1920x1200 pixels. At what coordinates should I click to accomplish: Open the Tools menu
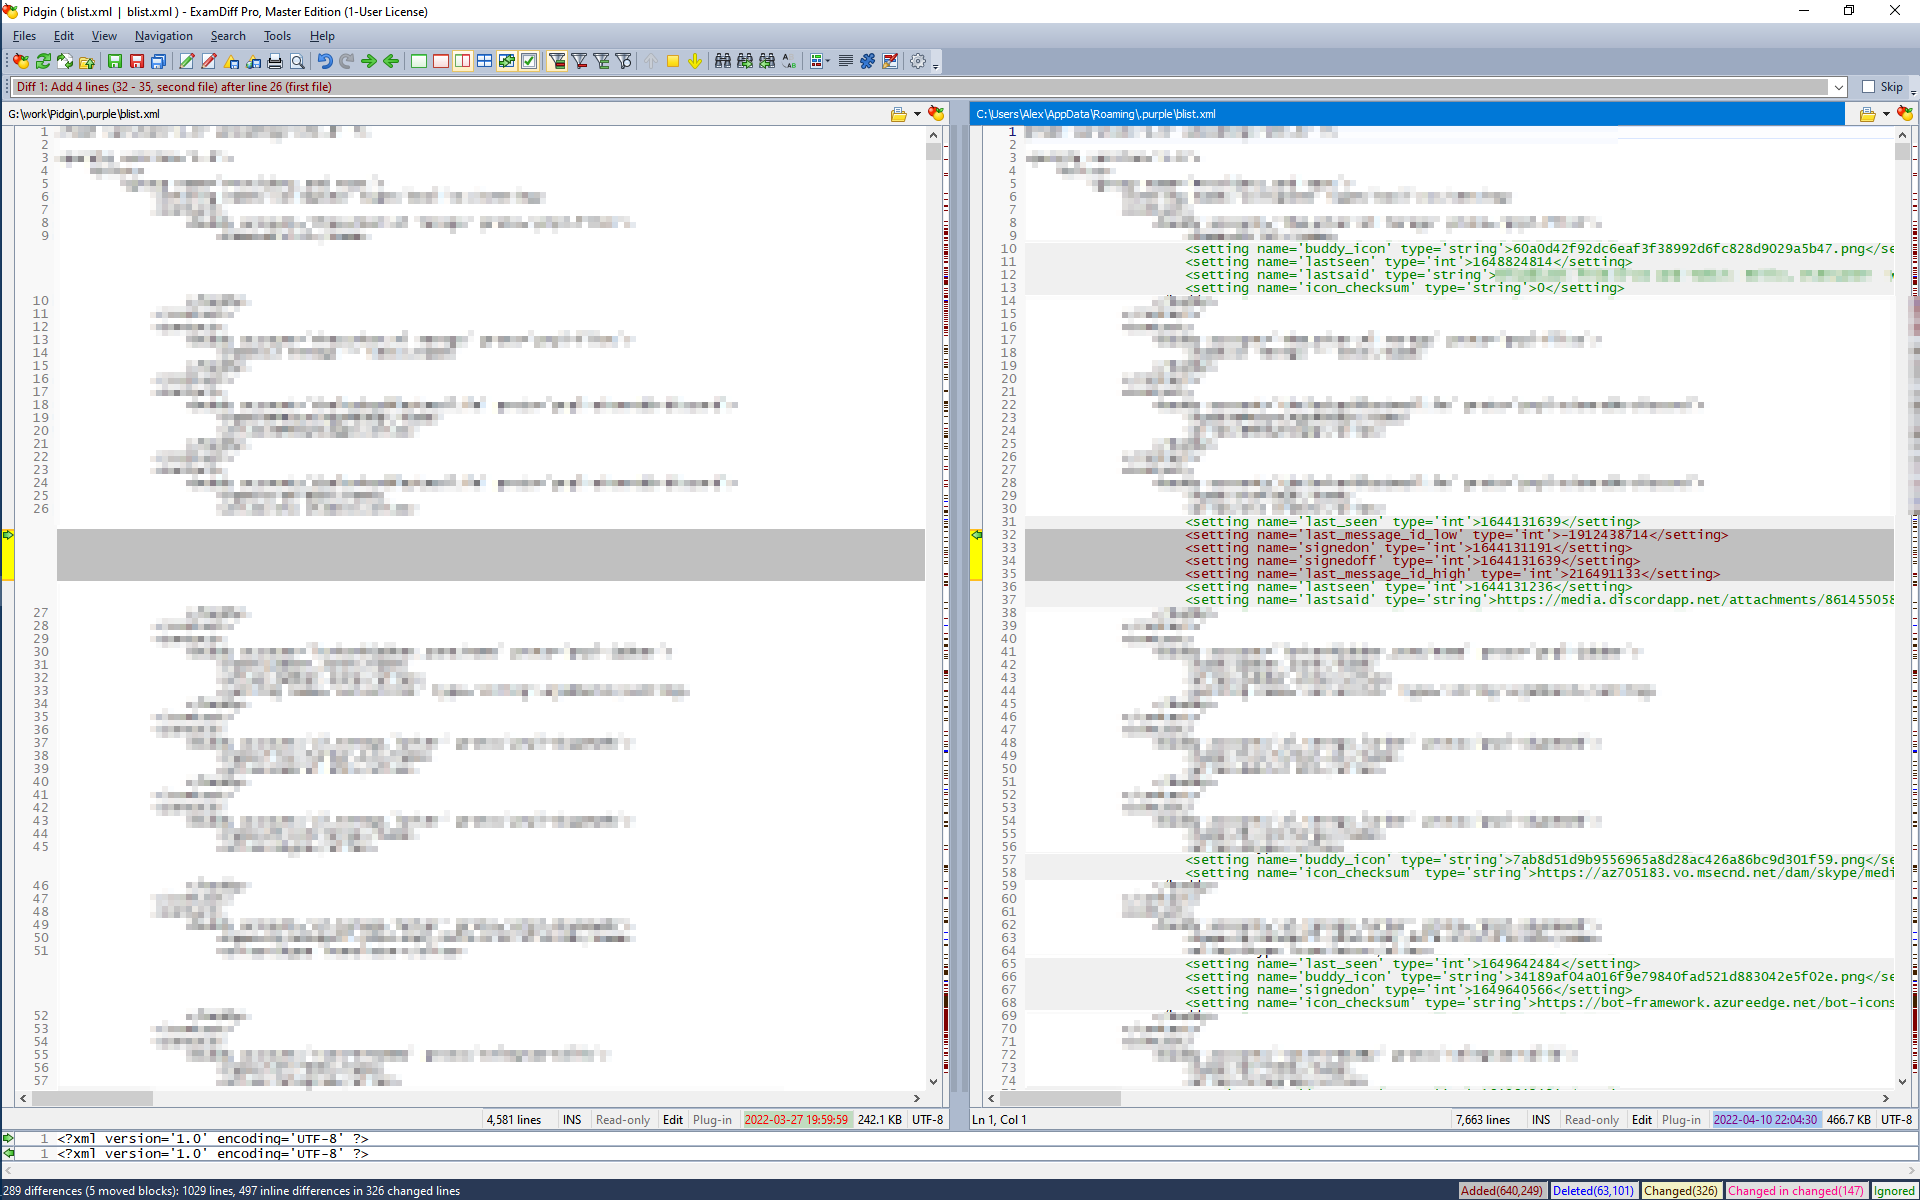[x=277, y=36]
